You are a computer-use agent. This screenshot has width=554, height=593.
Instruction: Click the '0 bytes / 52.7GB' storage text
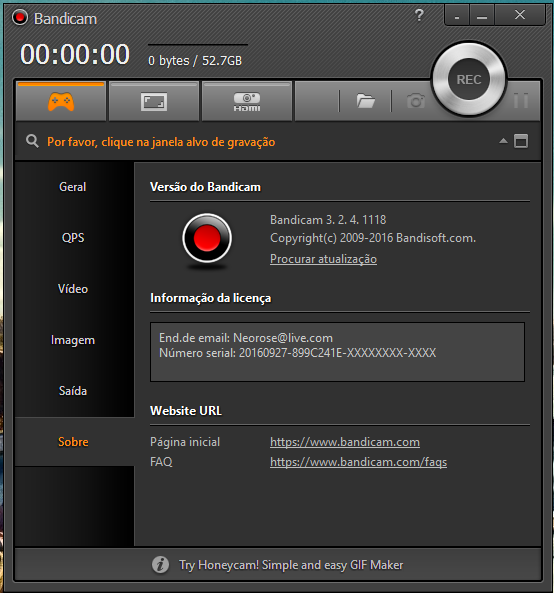pos(195,61)
